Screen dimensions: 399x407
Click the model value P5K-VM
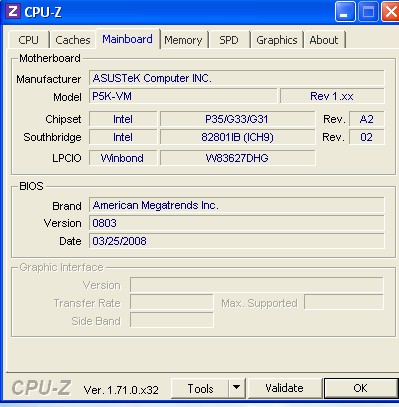click(183, 96)
